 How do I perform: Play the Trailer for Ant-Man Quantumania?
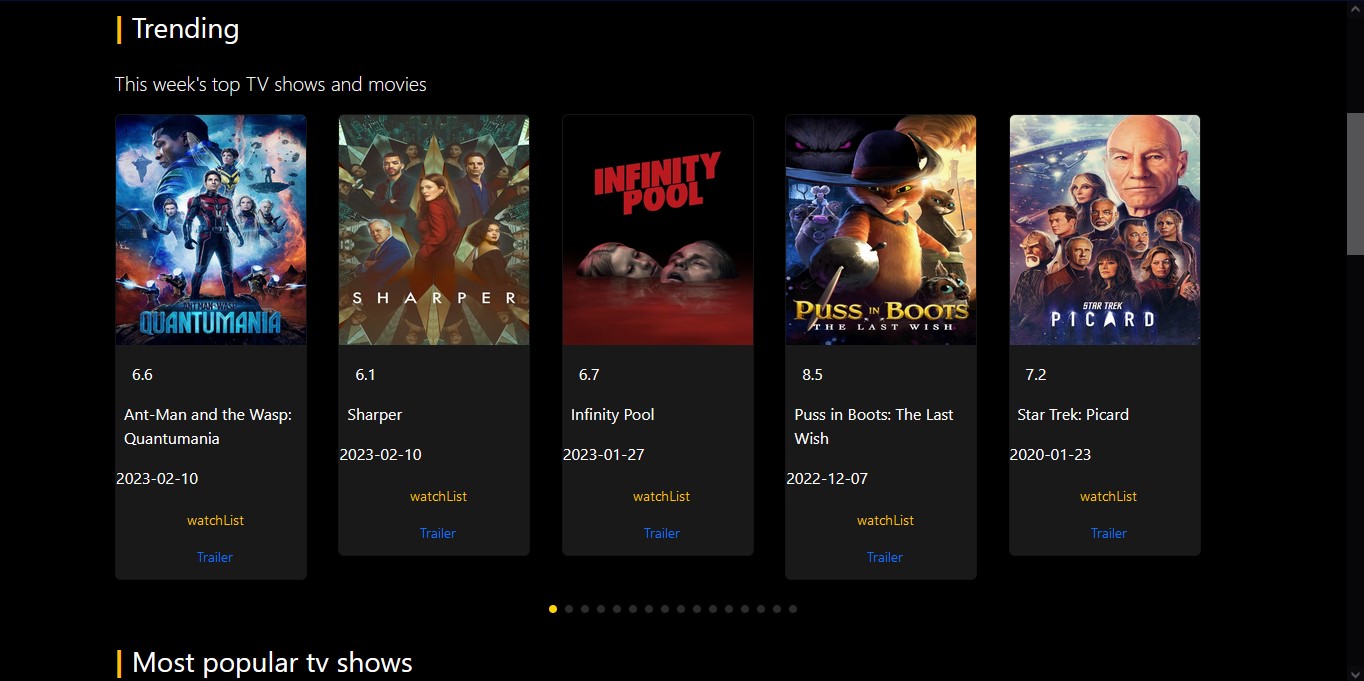pyautogui.click(x=215, y=557)
